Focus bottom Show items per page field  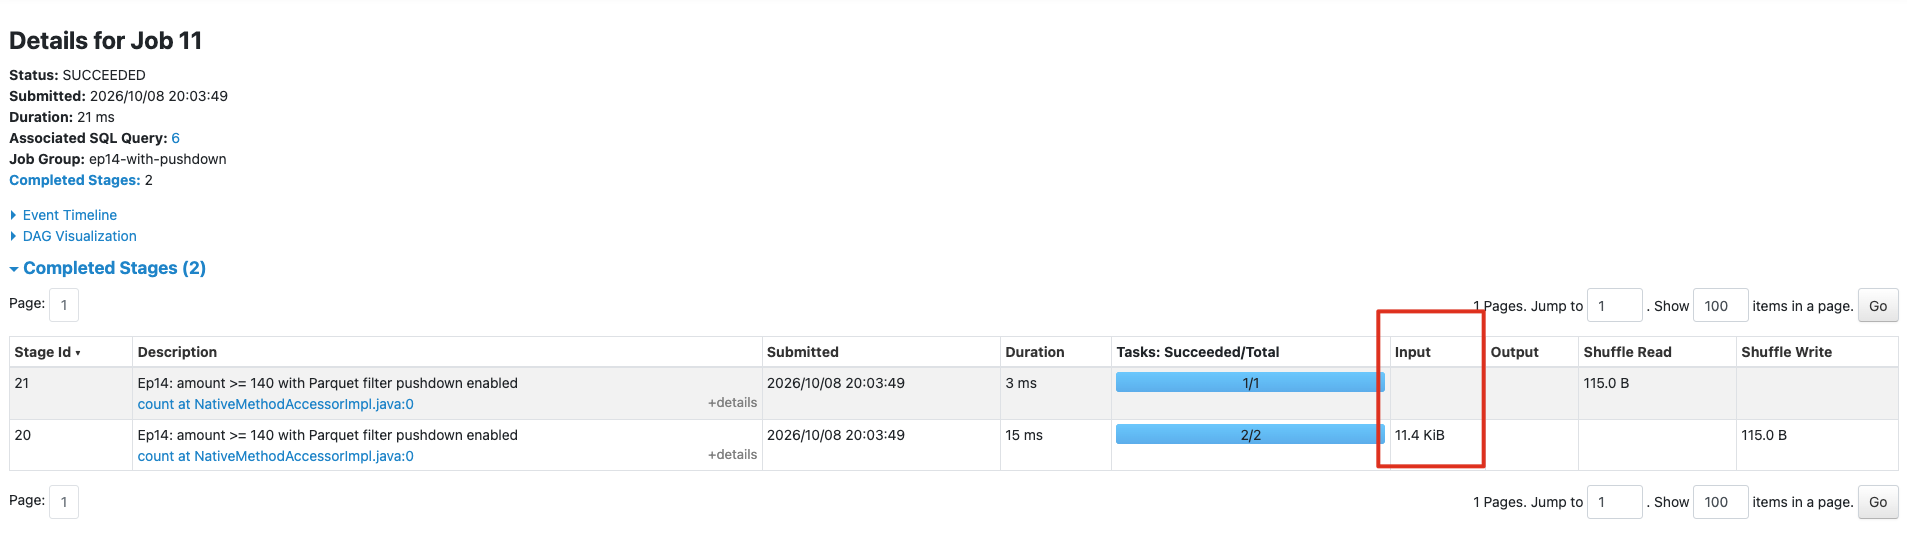[x=1720, y=502]
